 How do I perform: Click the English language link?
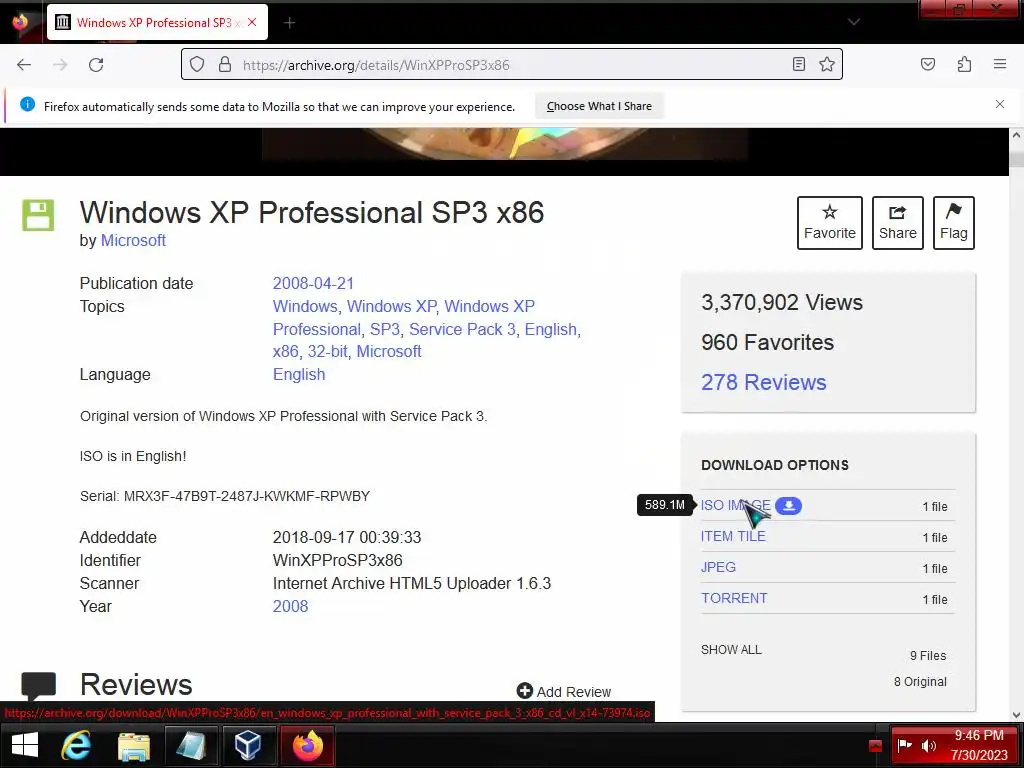pos(298,374)
